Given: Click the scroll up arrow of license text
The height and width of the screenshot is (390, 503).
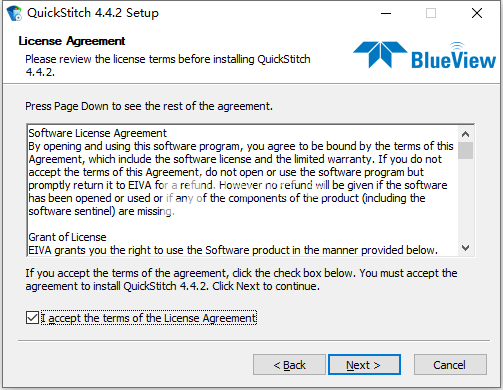Looking at the screenshot, I should tap(465, 134).
